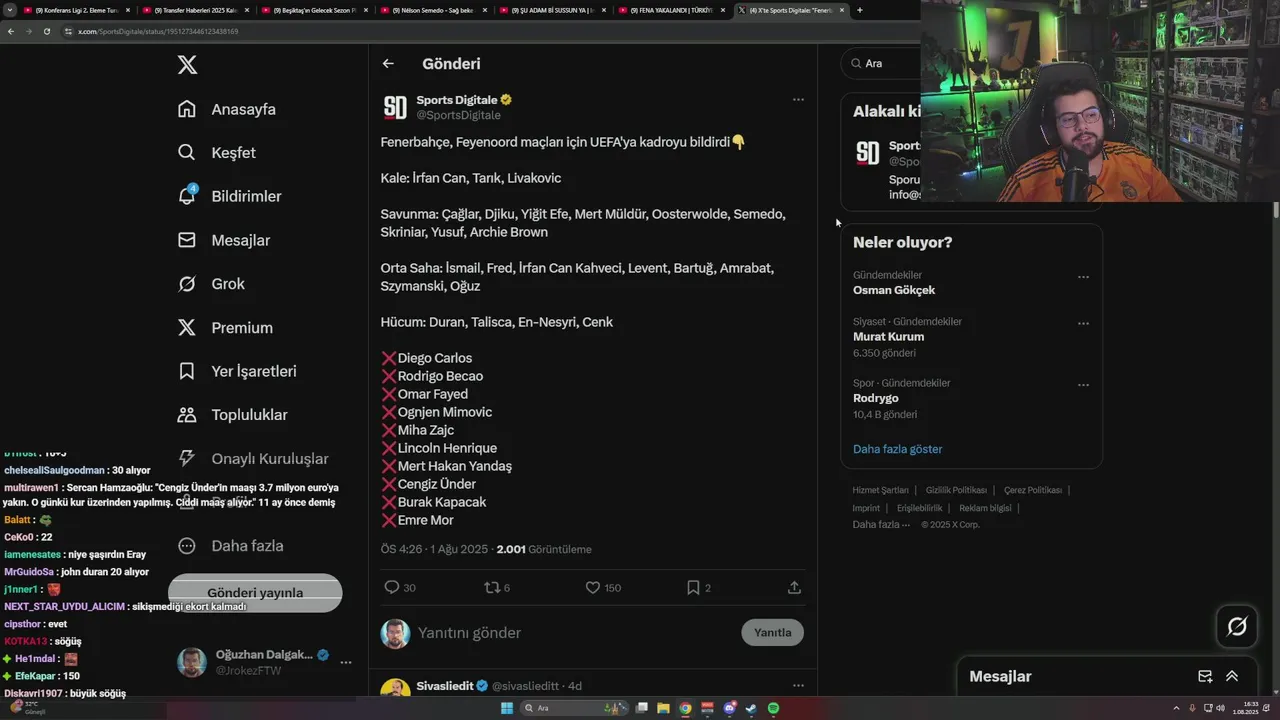1280x720 pixels.
Task: Switch to FENA YAKALANDI tab
Action: pyautogui.click(x=671, y=10)
